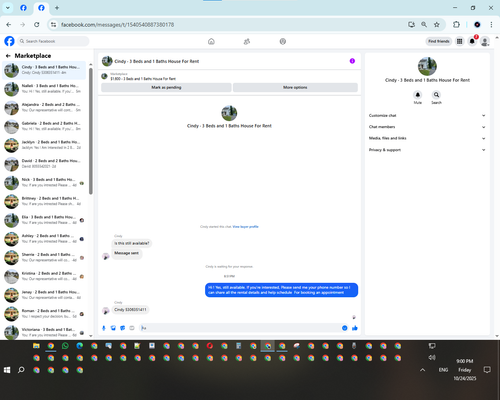The width and height of the screenshot is (500, 400).
Task: Open the tab search dropdown arrow
Action: [x=8, y=8]
